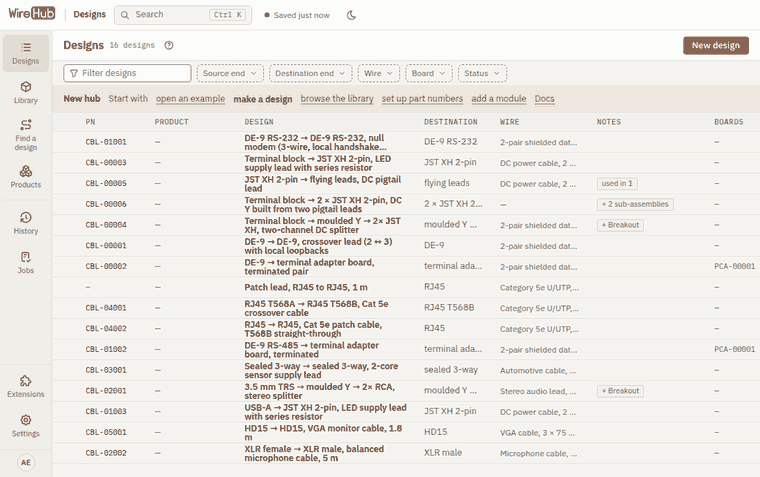
Task: Open board PCA-00001 in CBL-01002 row
Action: [x=734, y=349]
